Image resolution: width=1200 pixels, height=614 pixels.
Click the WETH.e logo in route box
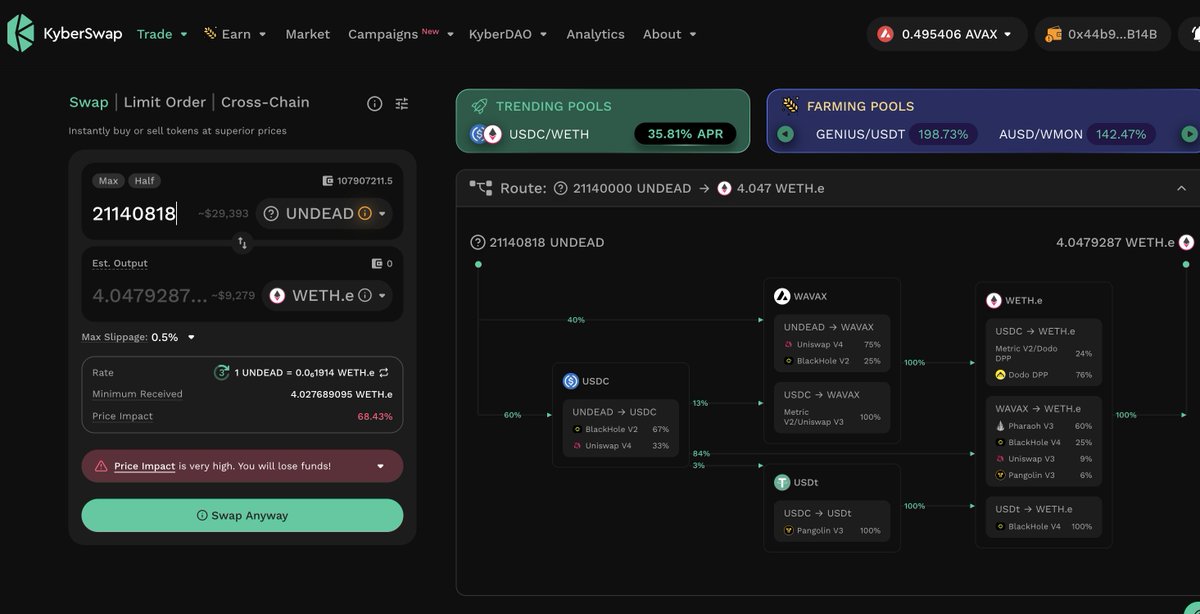tap(994, 300)
